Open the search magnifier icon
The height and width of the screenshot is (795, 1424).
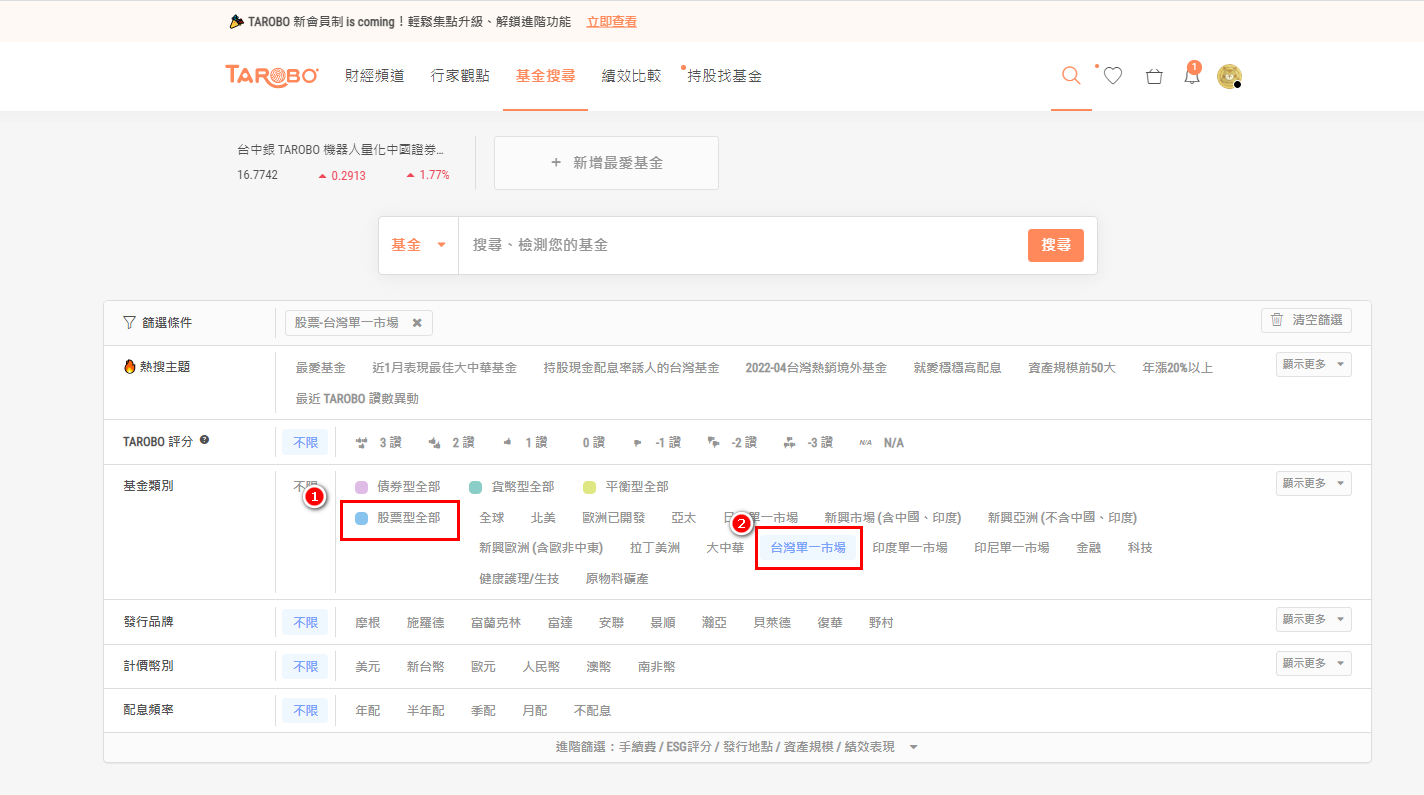pos(1070,75)
